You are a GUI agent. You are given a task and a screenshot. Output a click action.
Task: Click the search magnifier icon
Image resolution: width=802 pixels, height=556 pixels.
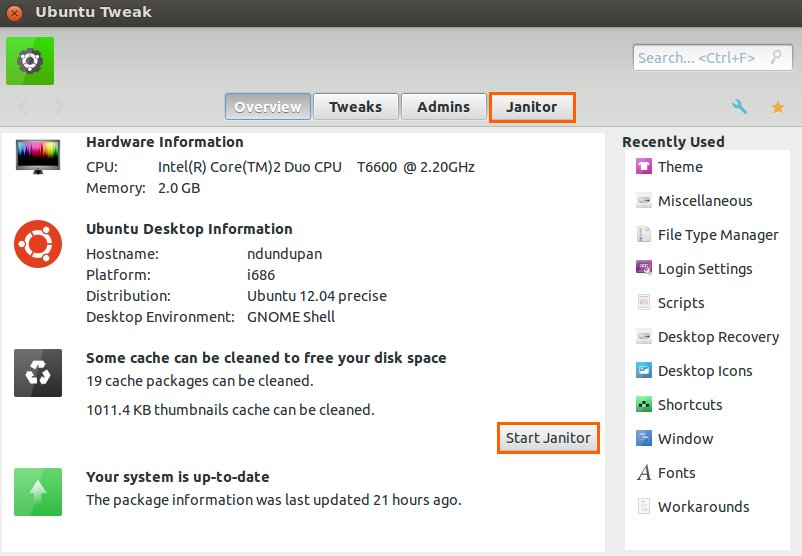[776, 57]
